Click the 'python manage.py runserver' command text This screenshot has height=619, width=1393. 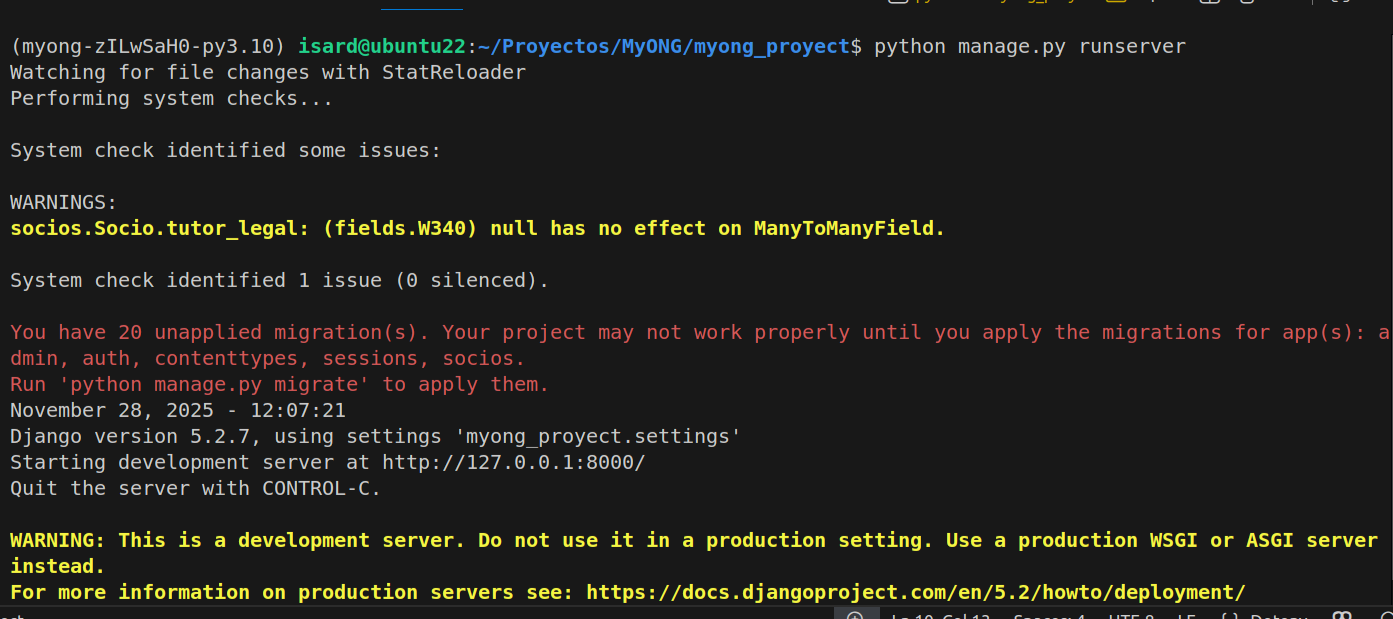click(1029, 46)
